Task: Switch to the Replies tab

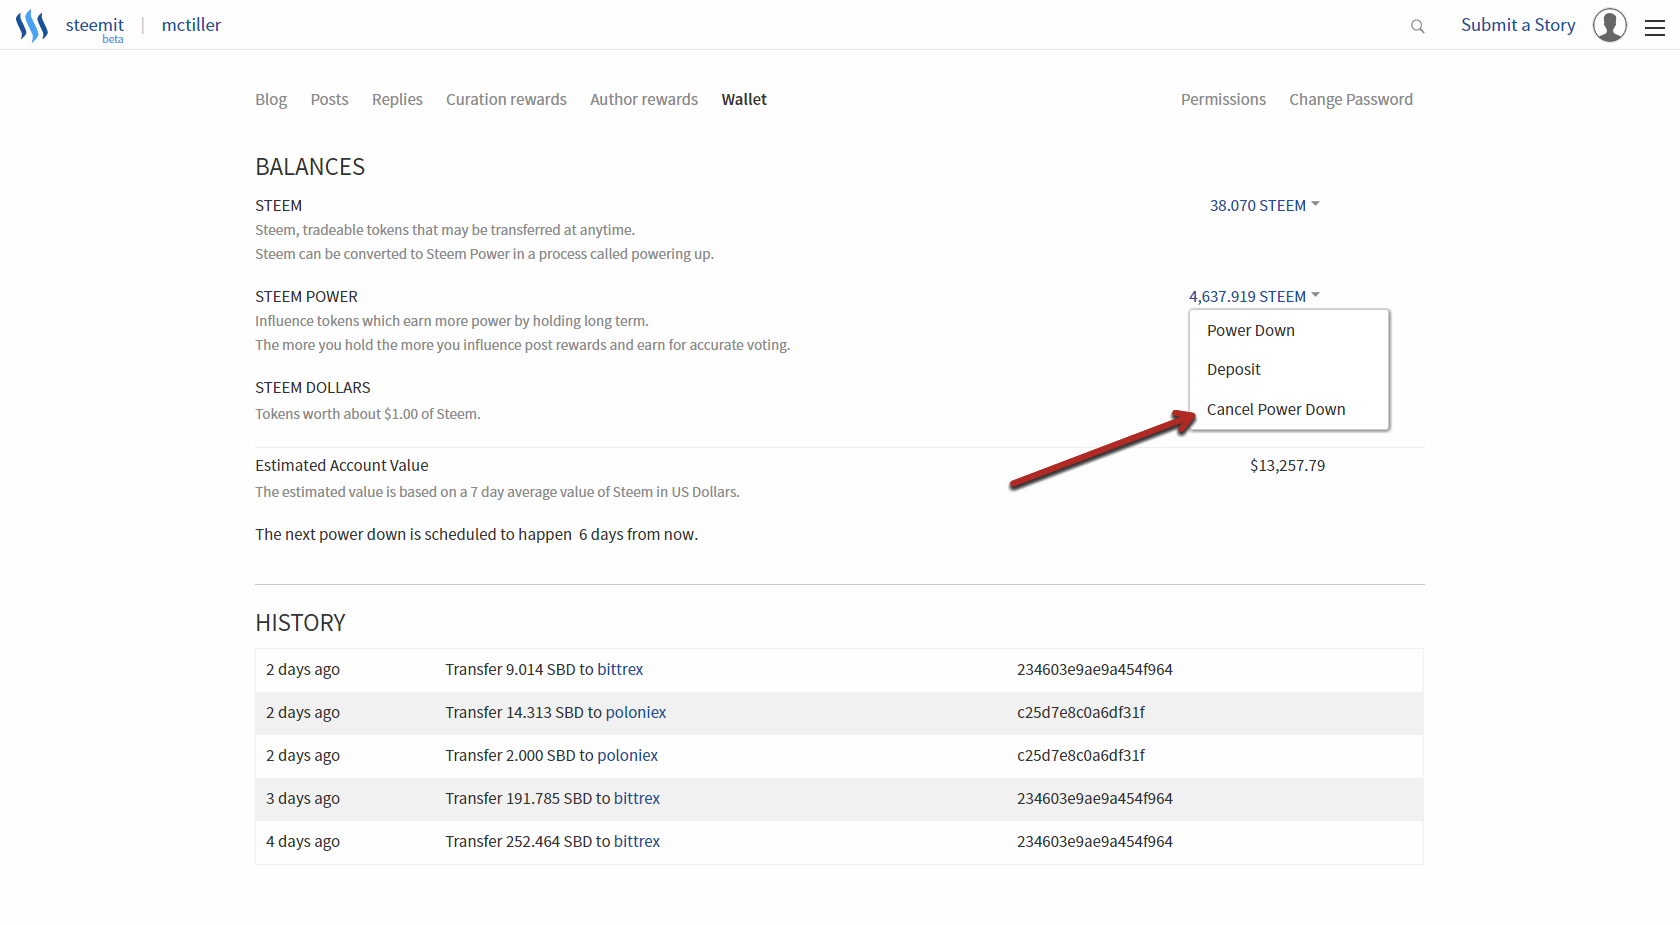Action: (x=397, y=99)
